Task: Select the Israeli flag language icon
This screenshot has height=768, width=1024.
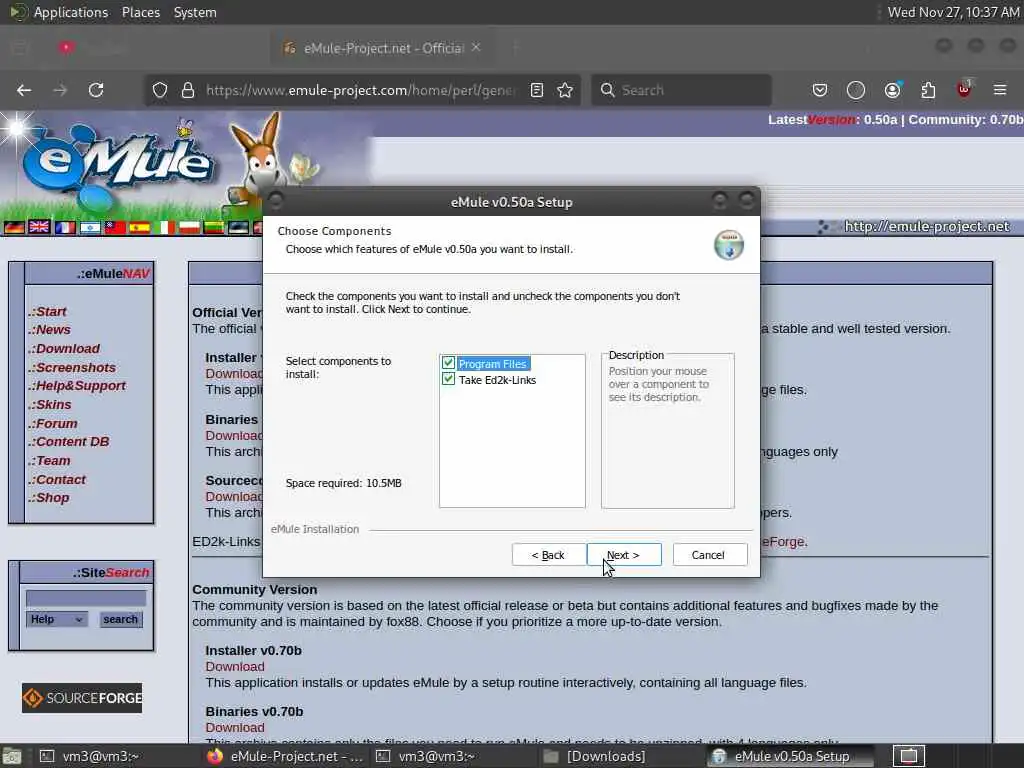Action: coord(90,227)
